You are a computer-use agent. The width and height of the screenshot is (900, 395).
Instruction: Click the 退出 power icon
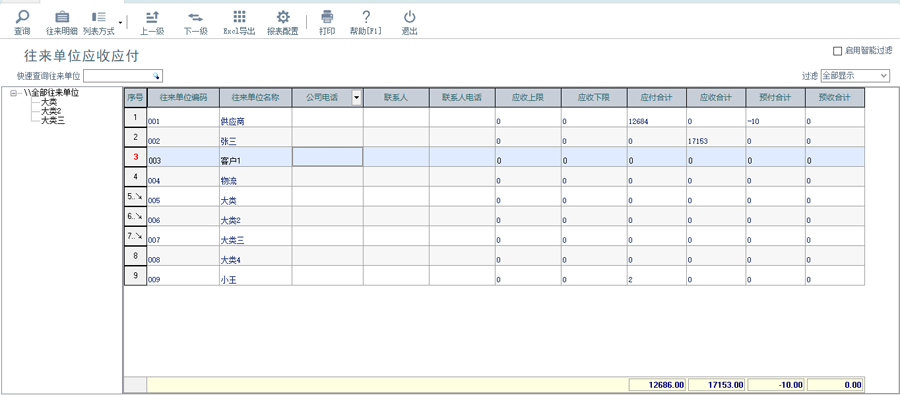coord(409,17)
